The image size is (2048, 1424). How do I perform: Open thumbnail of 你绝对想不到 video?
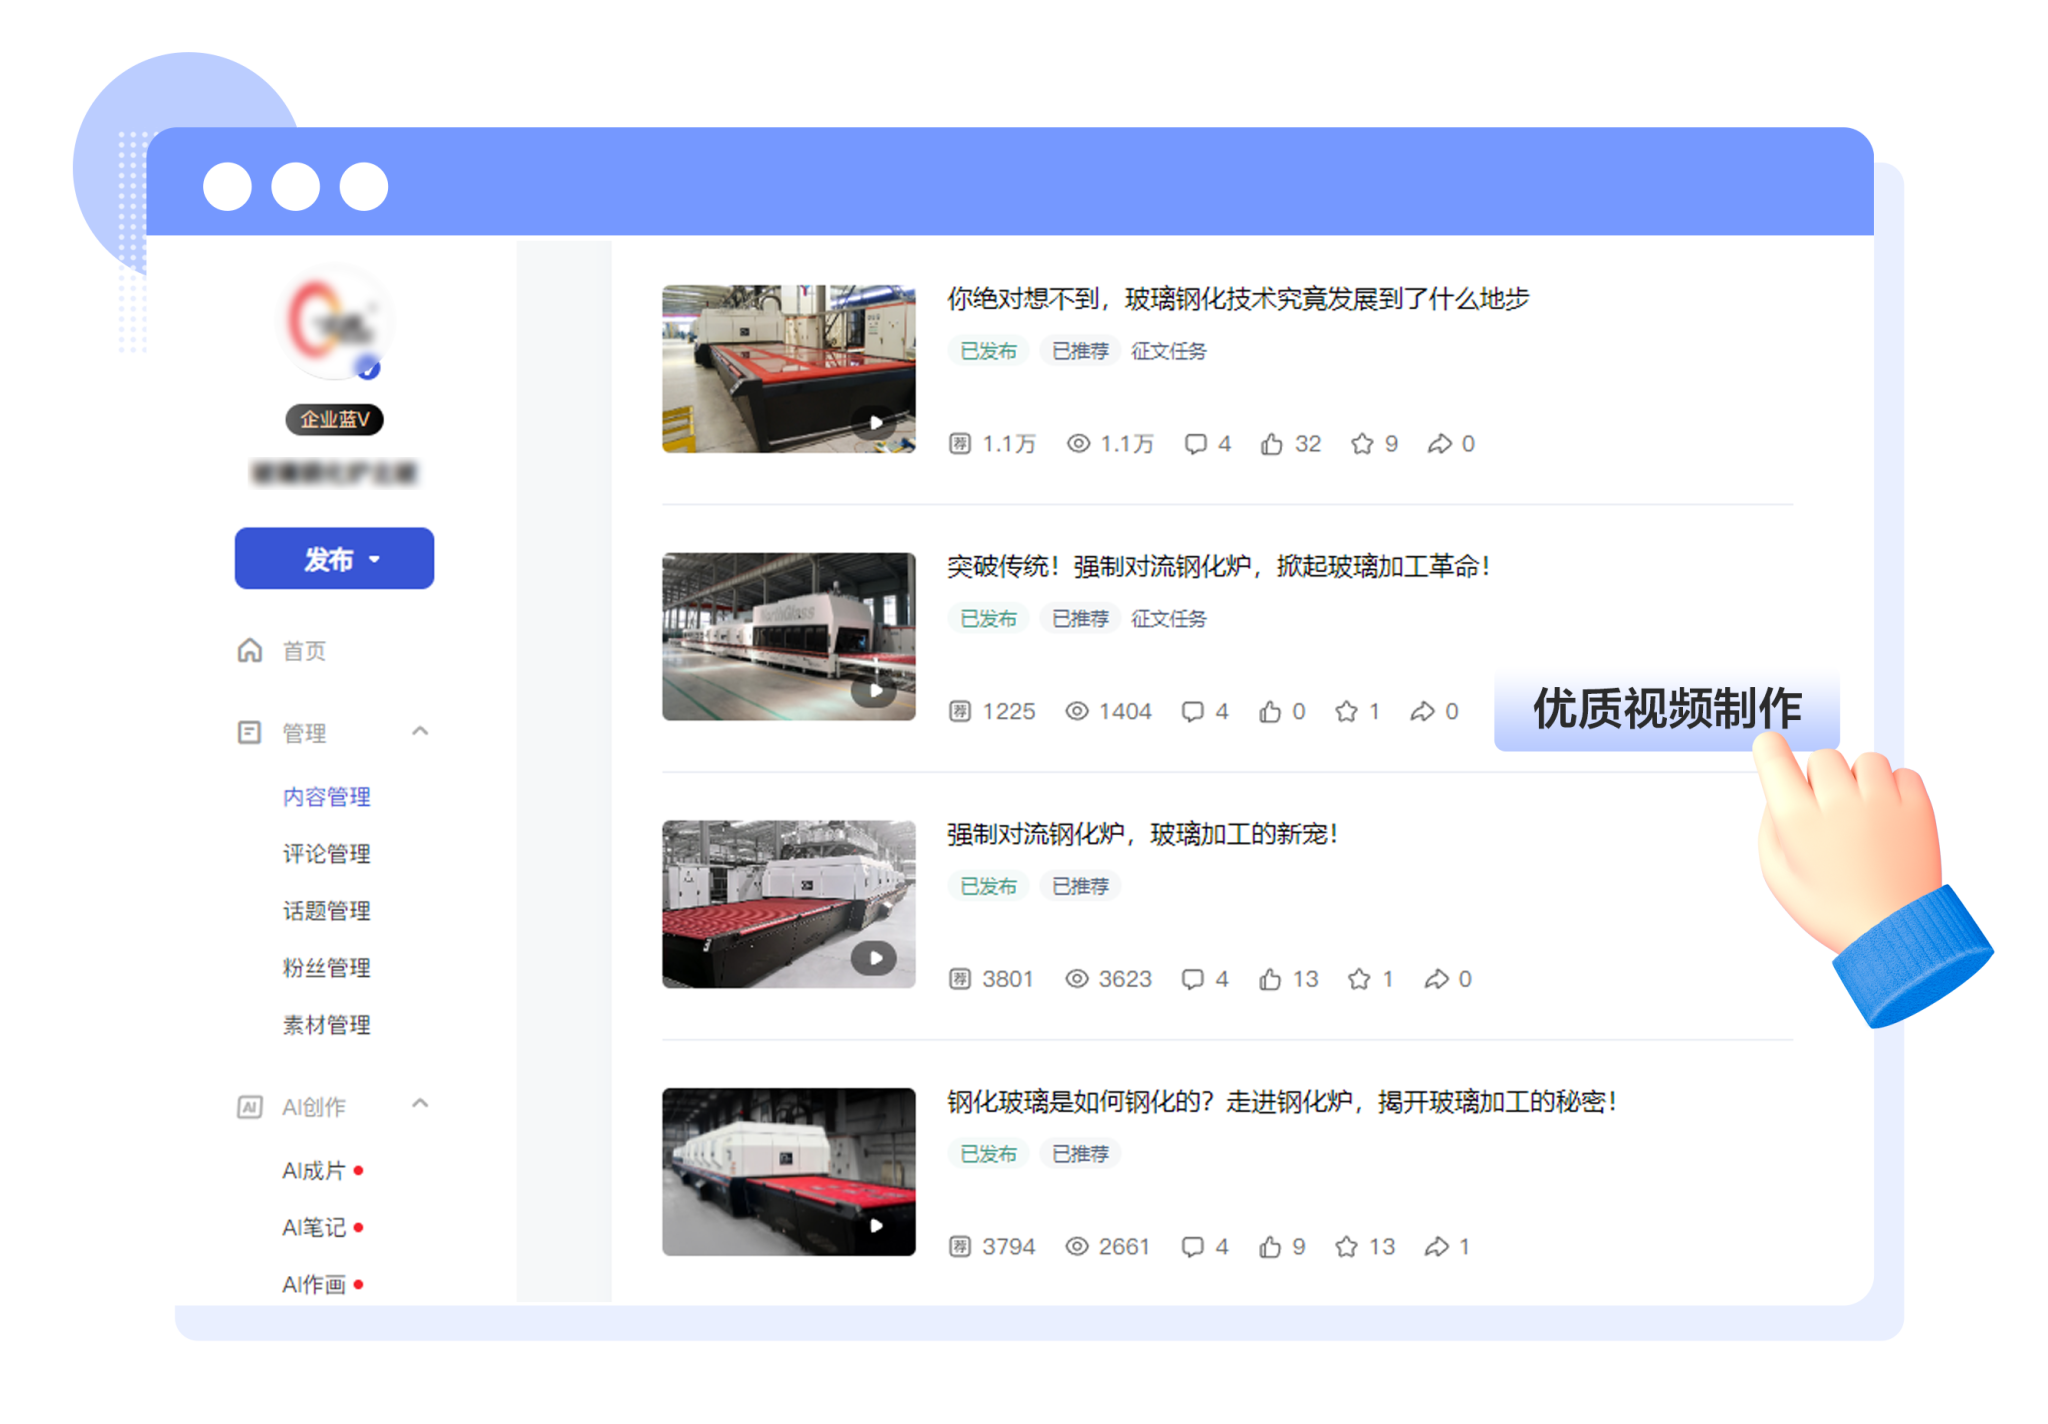coord(788,369)
